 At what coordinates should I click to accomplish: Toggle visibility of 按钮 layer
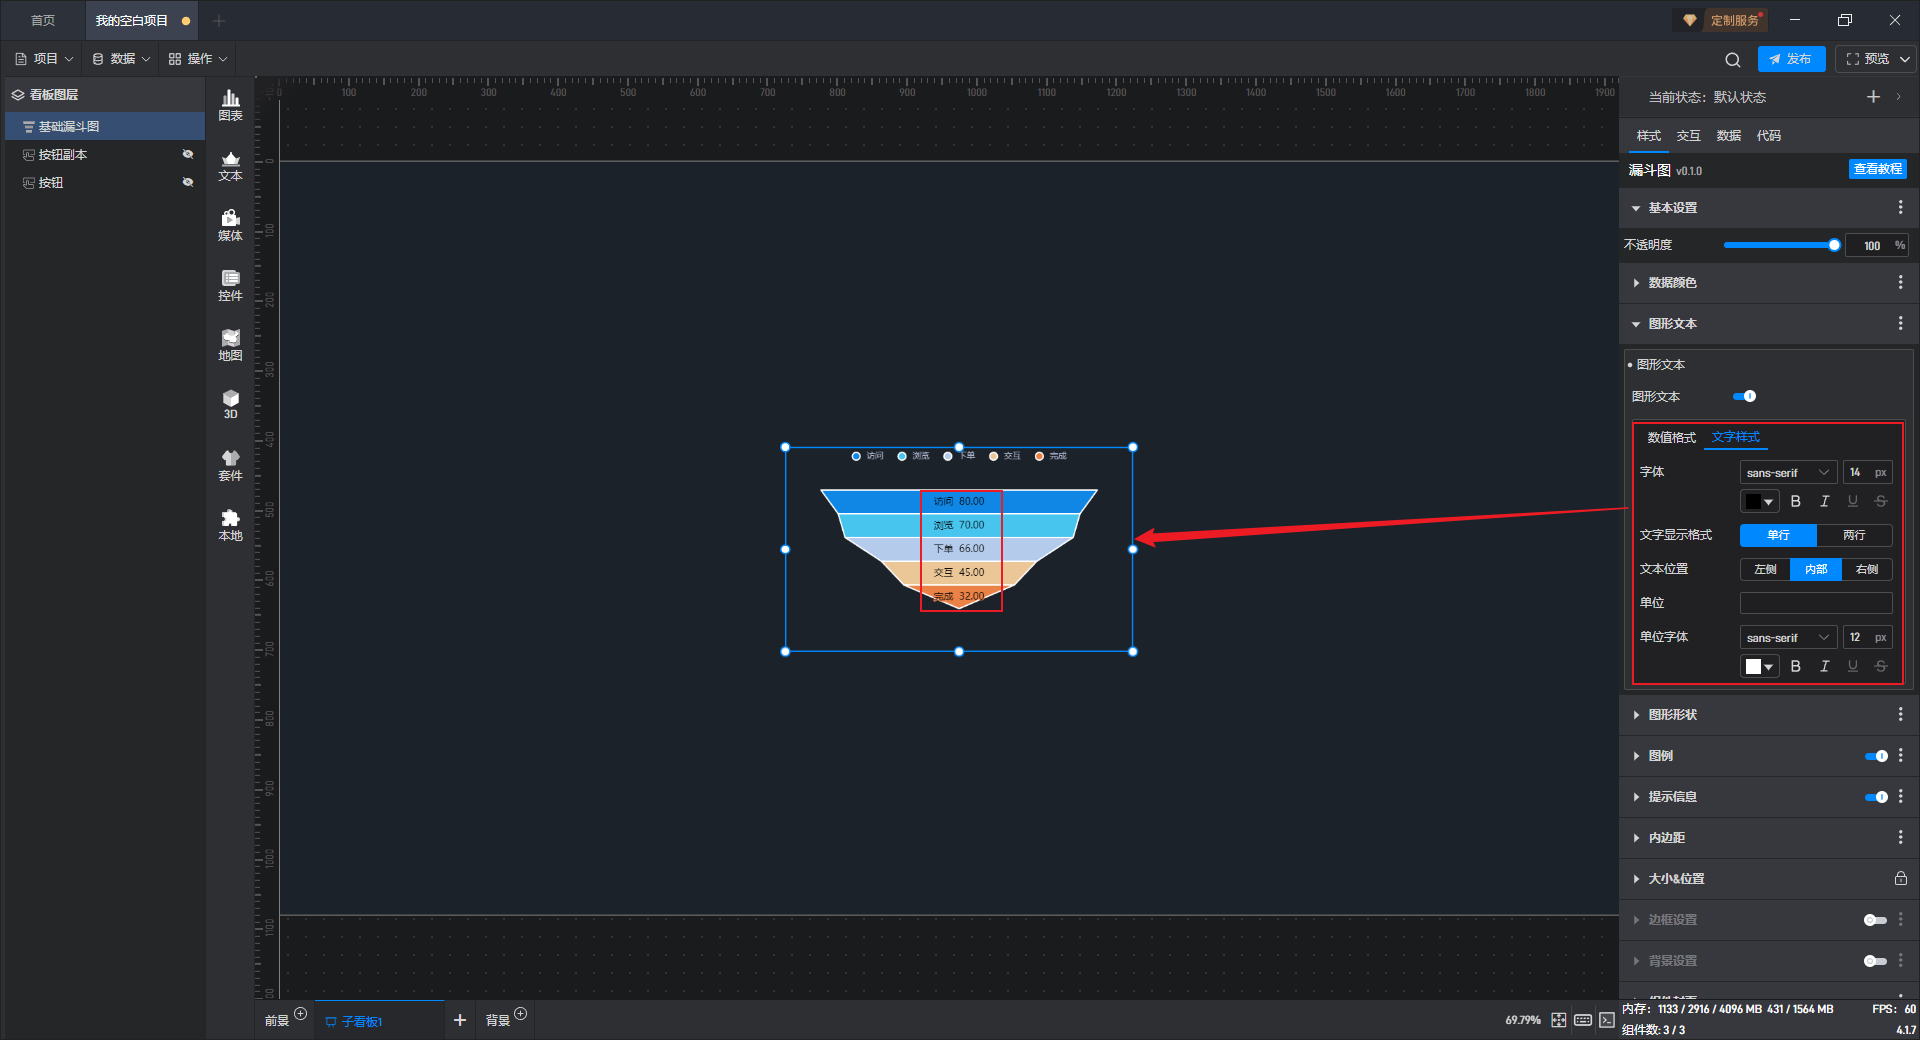pyautogui.click(x=187, y=182)
